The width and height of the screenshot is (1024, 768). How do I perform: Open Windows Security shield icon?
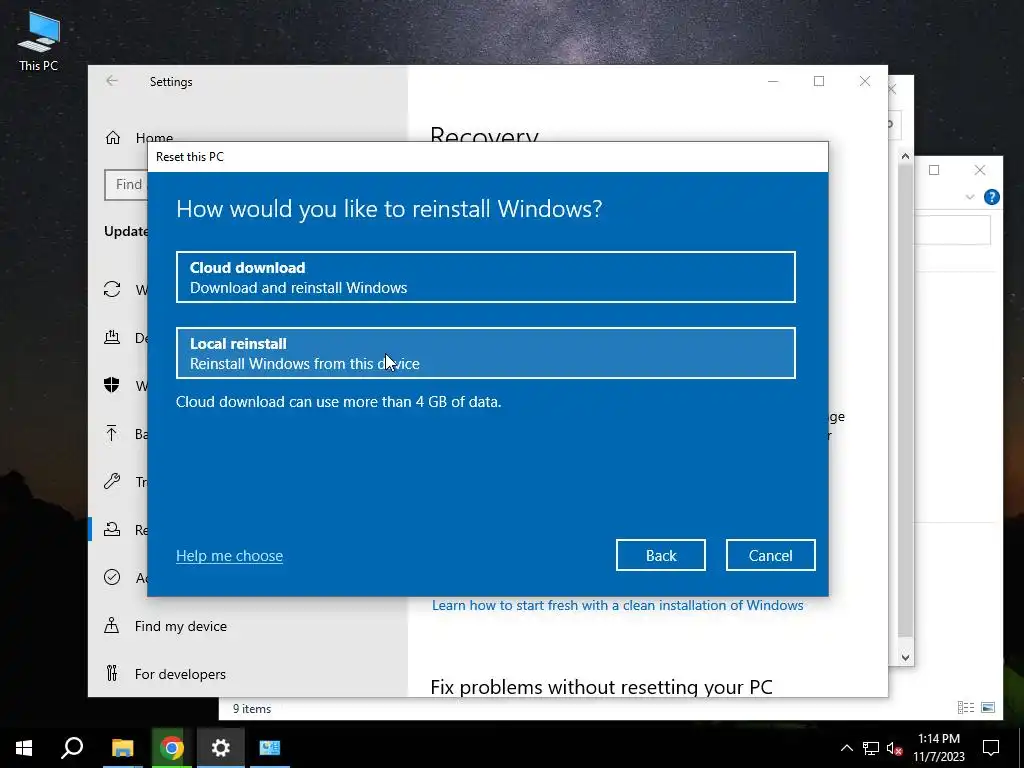(112, 385)
